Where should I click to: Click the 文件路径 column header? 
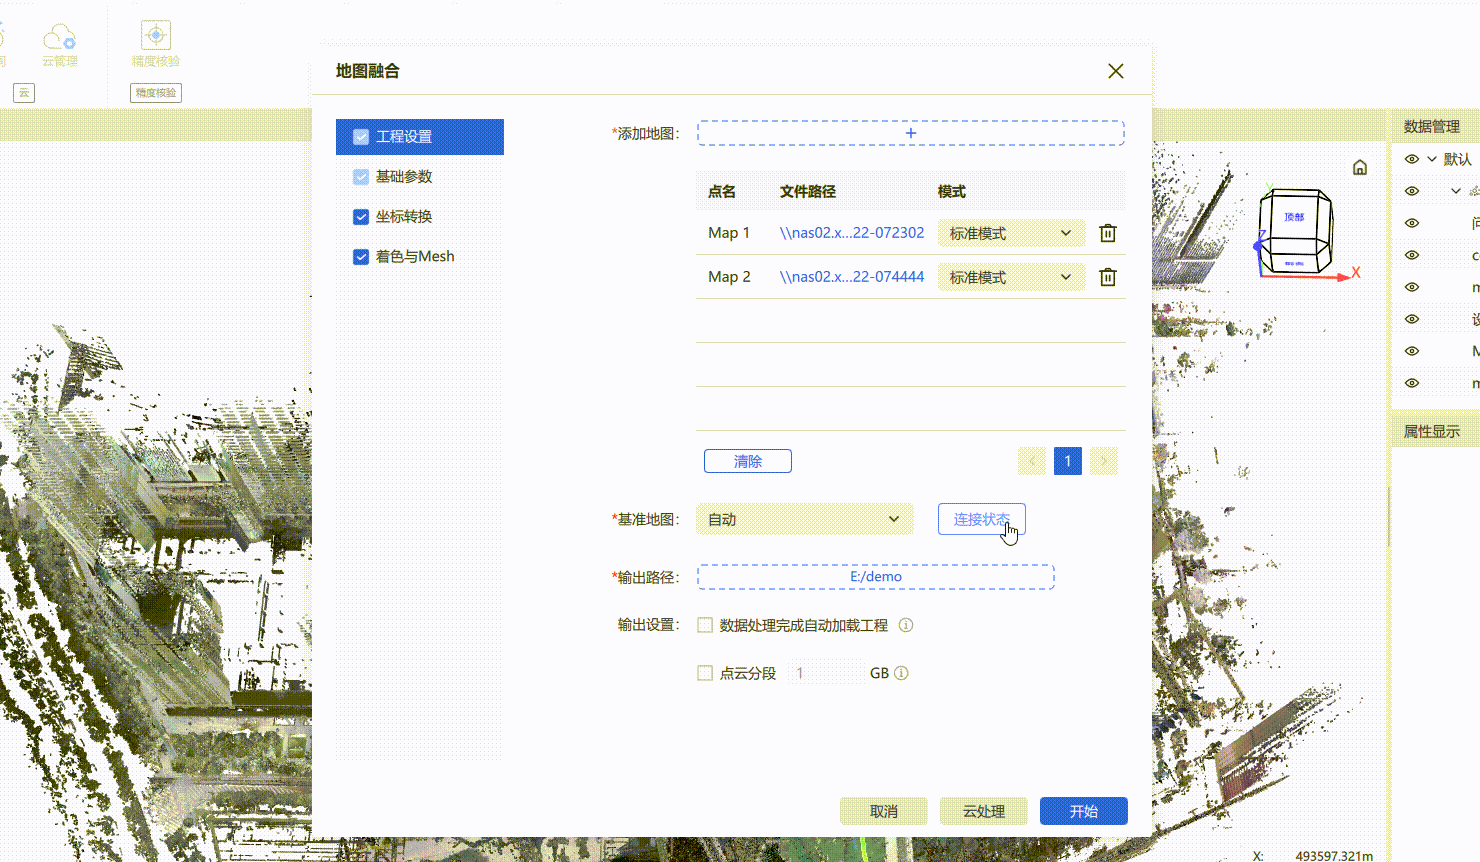click(808, 191)
